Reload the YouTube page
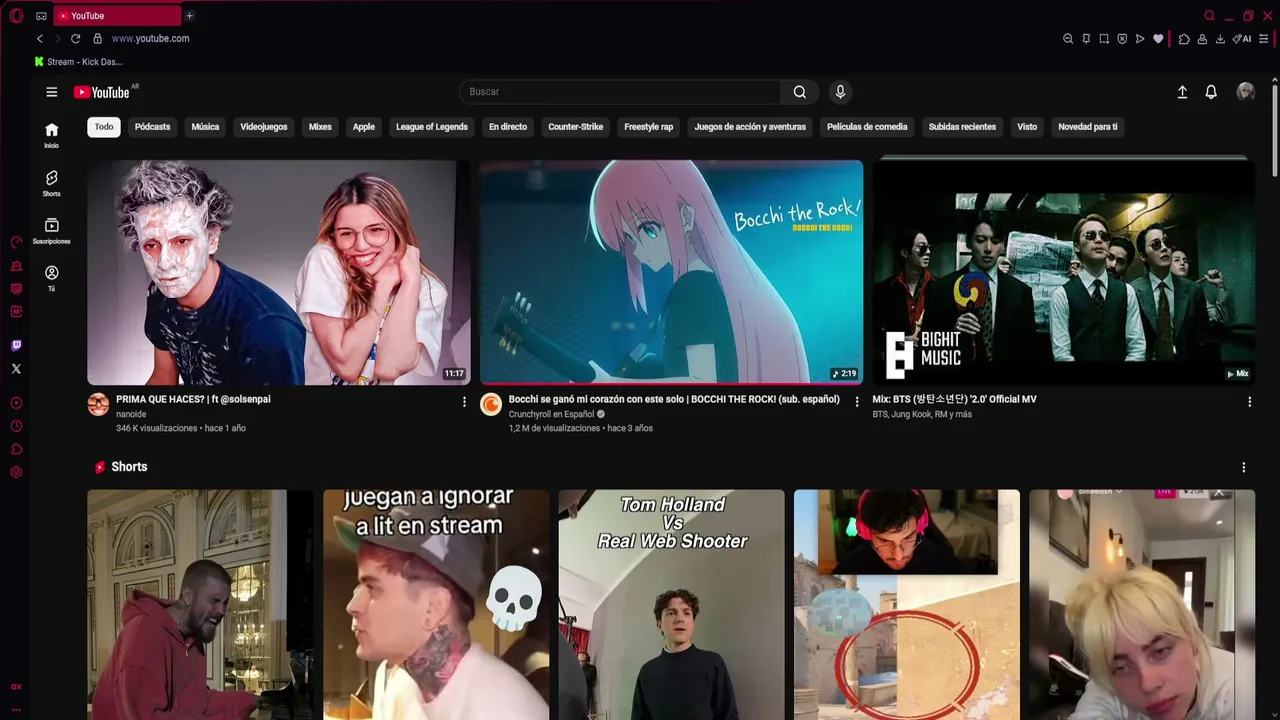Image resolution: width=1280 pixels, height=720 pixels. tap(75, 39)
